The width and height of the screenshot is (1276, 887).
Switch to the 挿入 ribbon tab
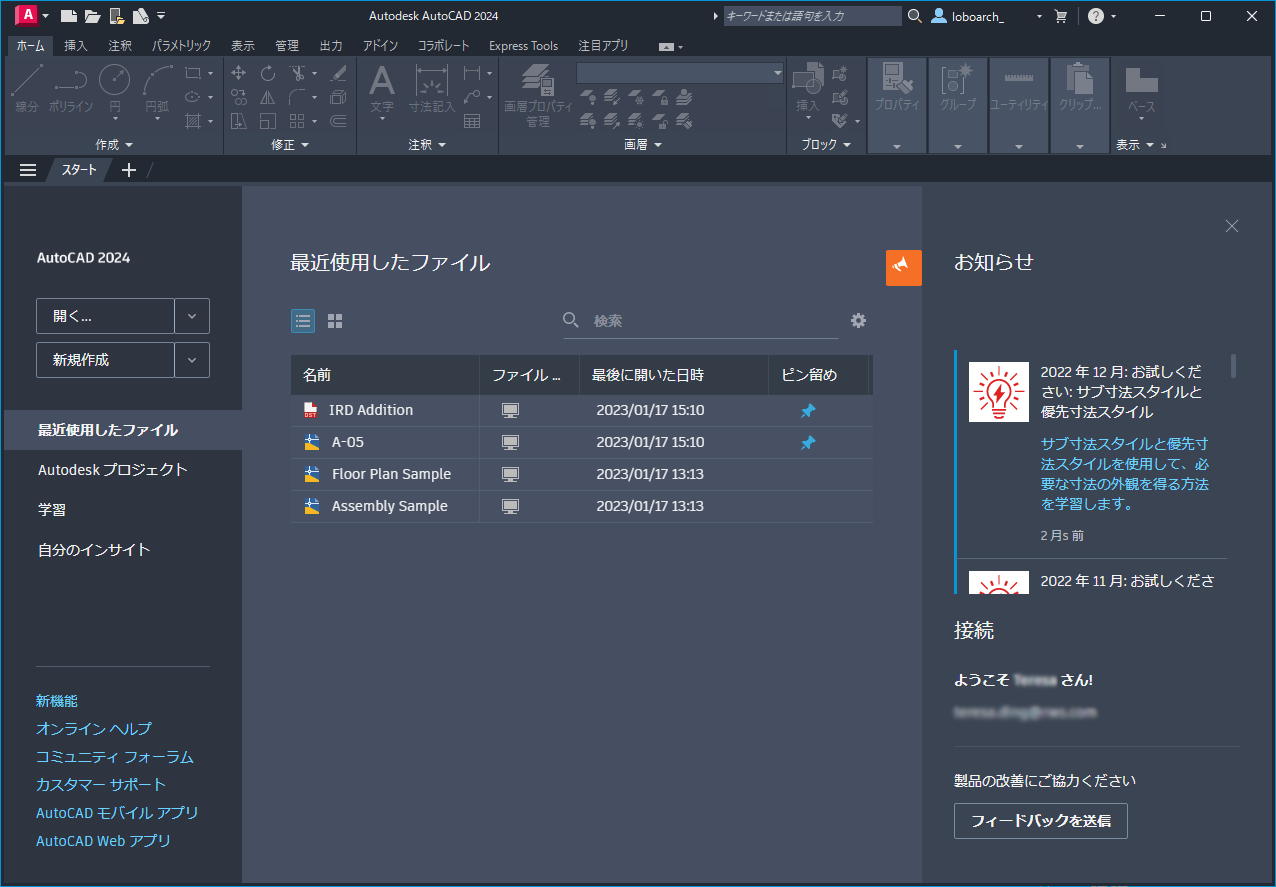76,46
